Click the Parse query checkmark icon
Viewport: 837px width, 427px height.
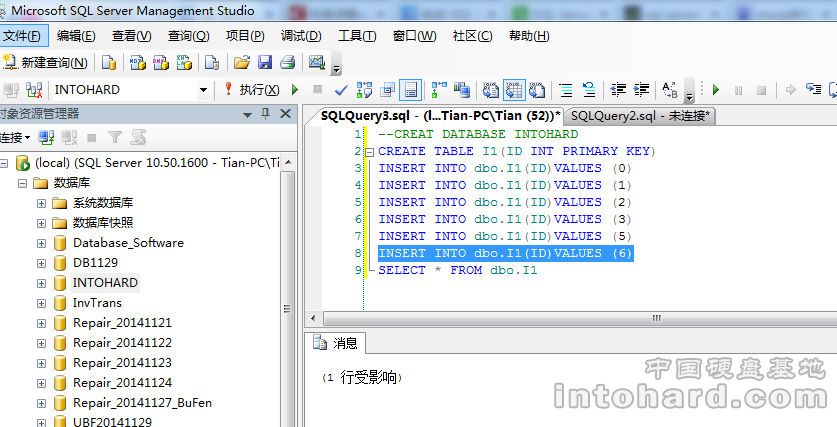pos(340,90)
